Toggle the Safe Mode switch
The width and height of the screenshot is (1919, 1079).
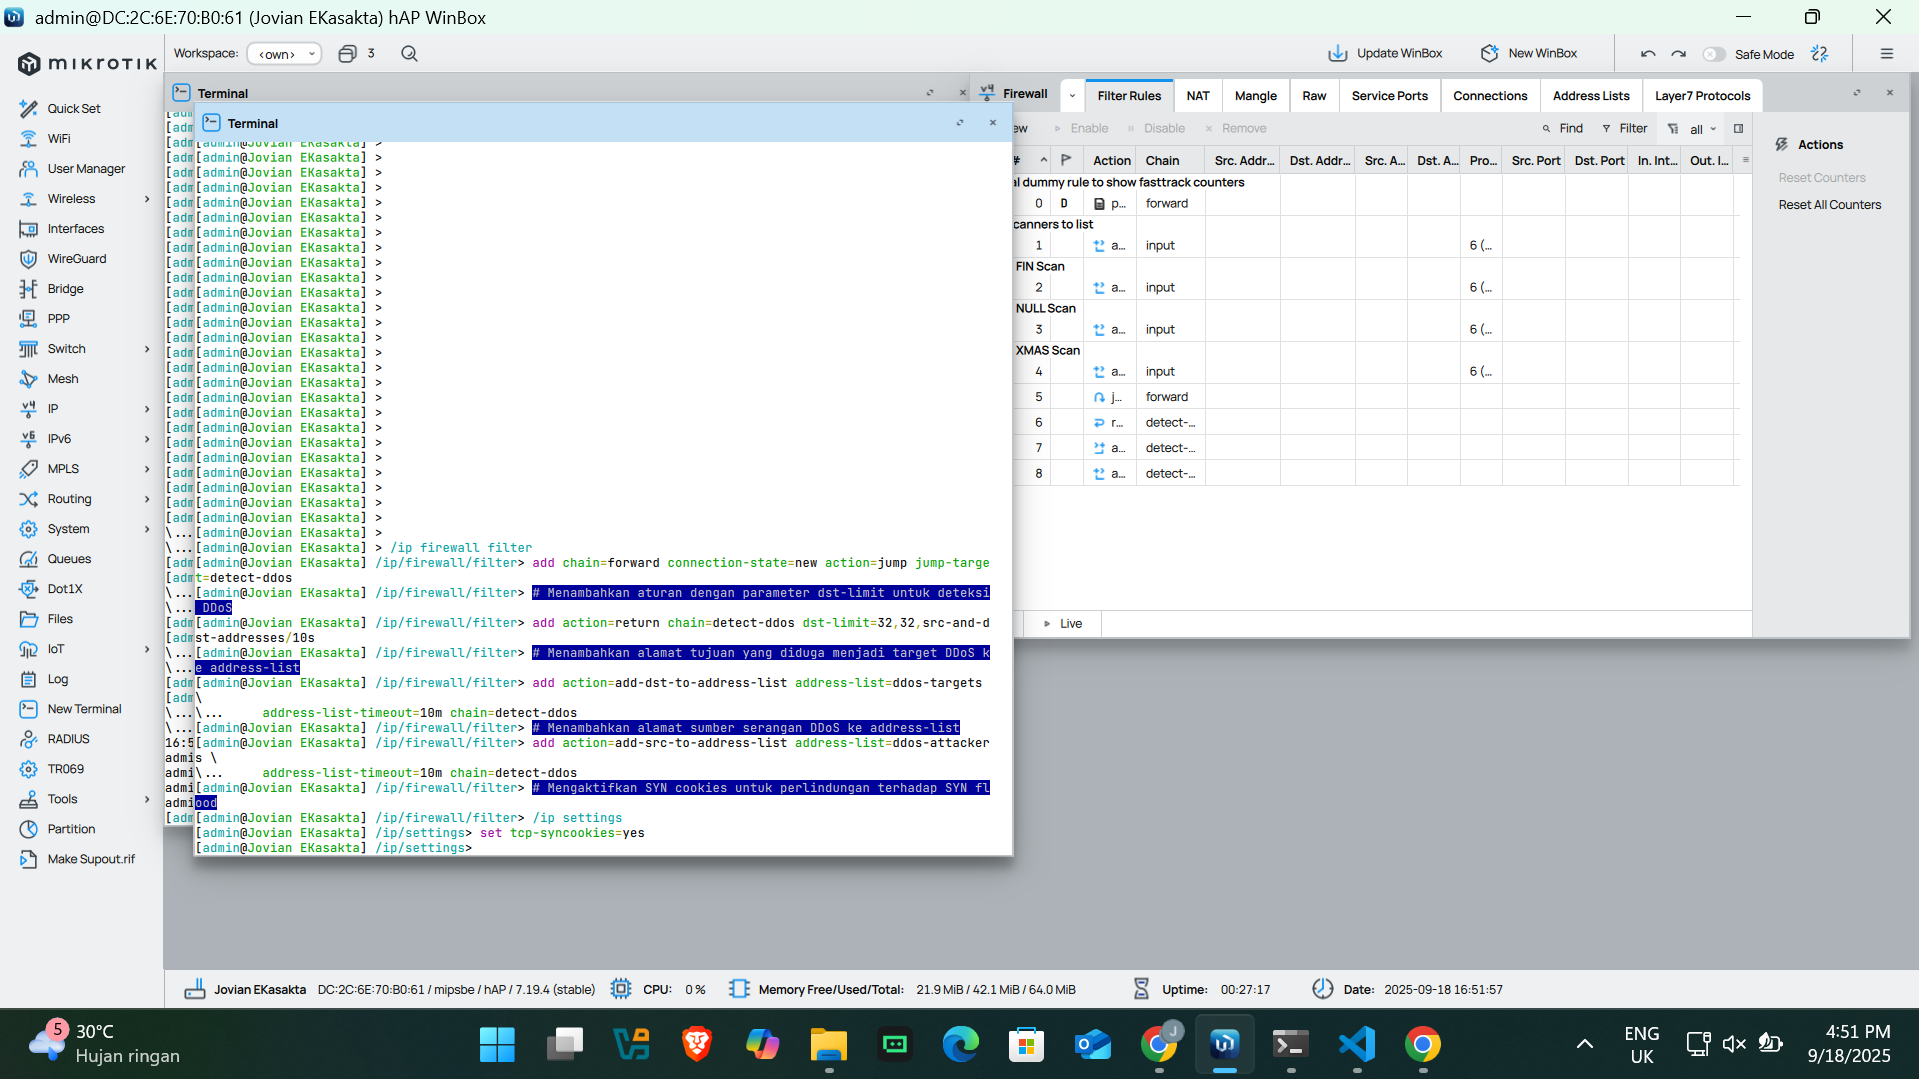(x=1714, y=54)
